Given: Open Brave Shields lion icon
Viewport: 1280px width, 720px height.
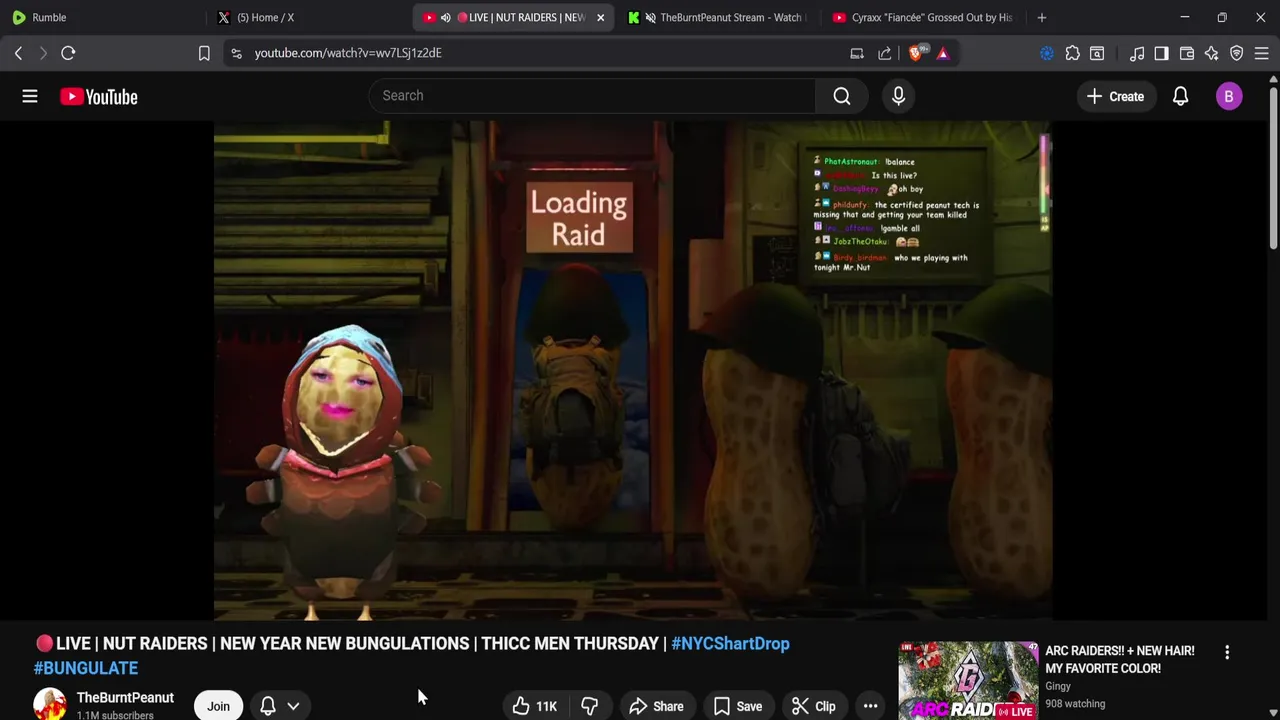Looking at the screenshot, I should (x=916, y=53).
